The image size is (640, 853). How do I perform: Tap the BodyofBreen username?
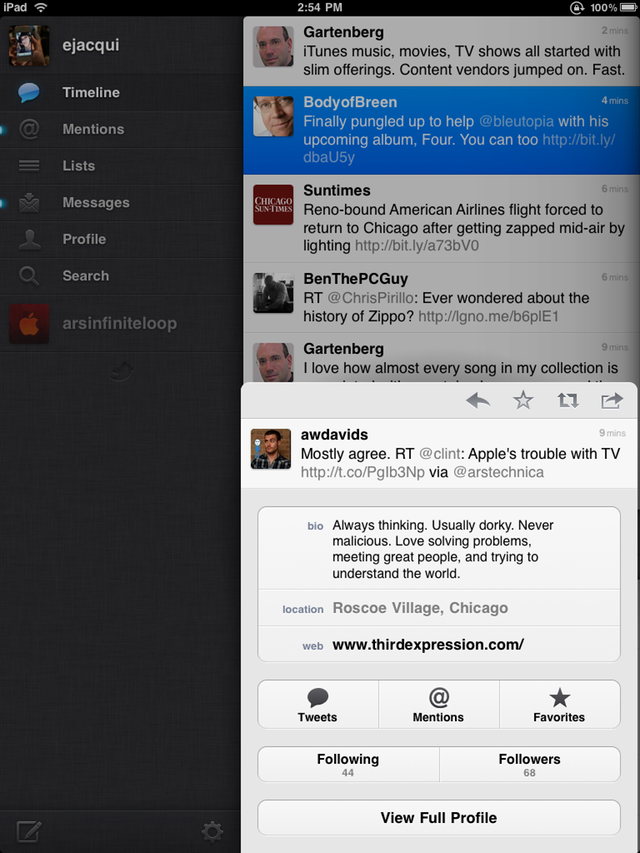[x=350, y=102]
